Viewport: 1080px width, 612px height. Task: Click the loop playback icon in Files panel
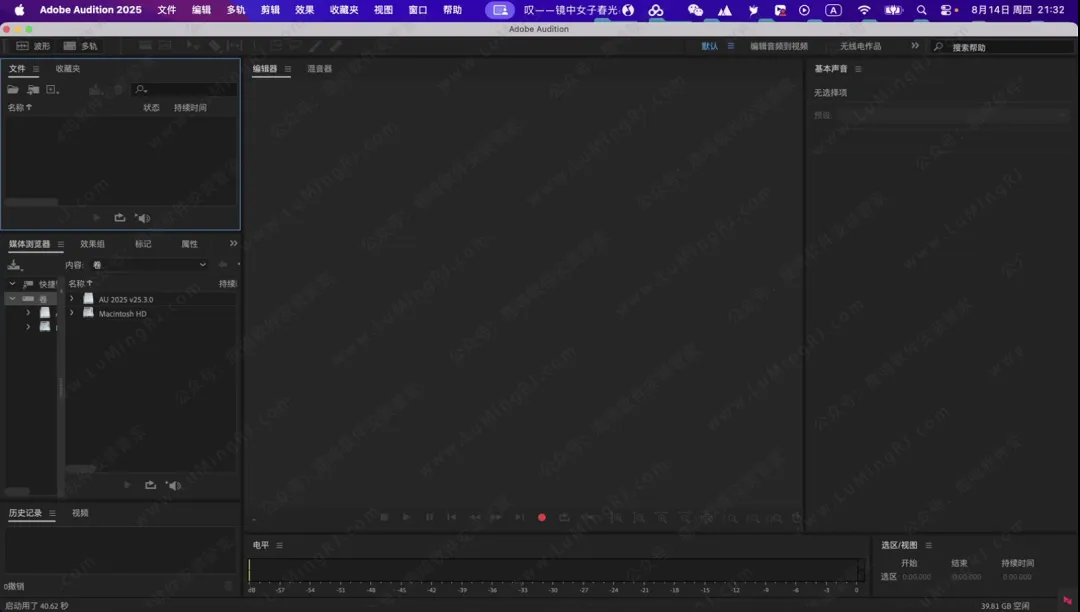point(120,218)
